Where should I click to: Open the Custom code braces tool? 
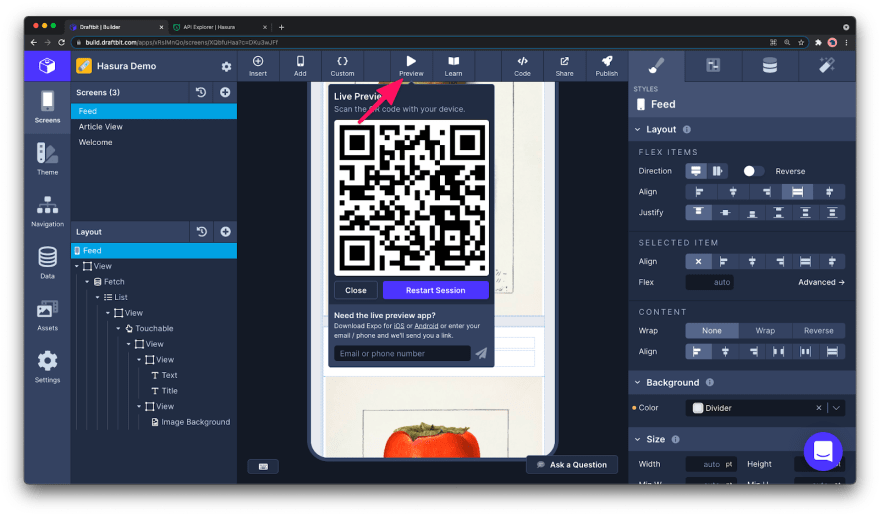point(342,66)
